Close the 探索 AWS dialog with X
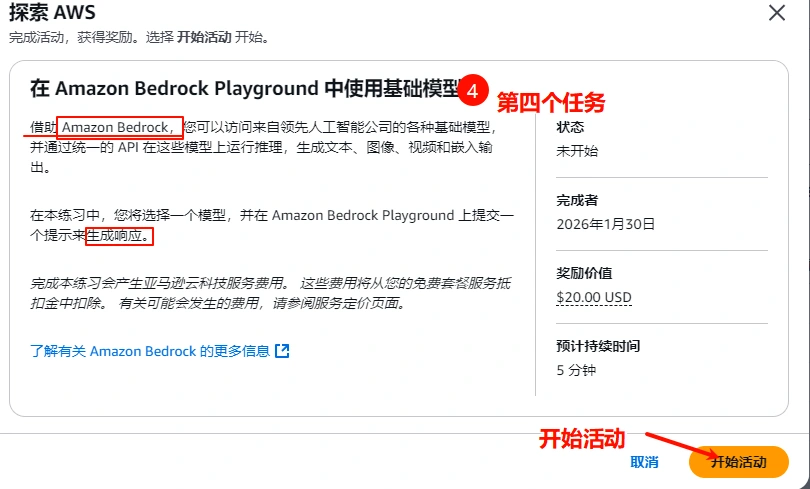Viewport: 810px width, 489px height. pos(776,14)
